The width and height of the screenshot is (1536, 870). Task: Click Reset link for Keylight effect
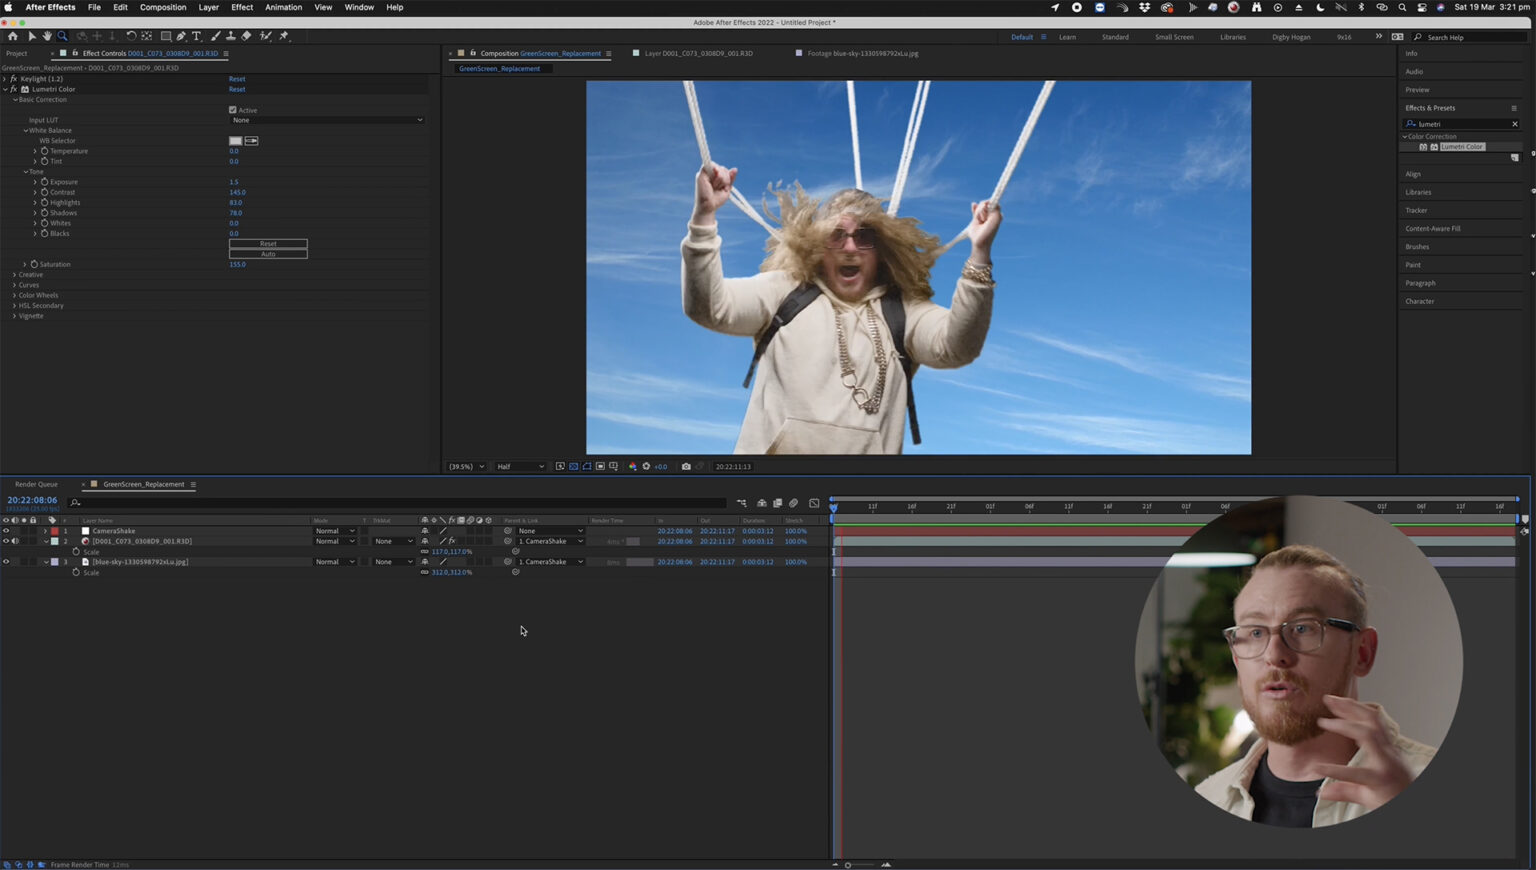coord(237,79)
